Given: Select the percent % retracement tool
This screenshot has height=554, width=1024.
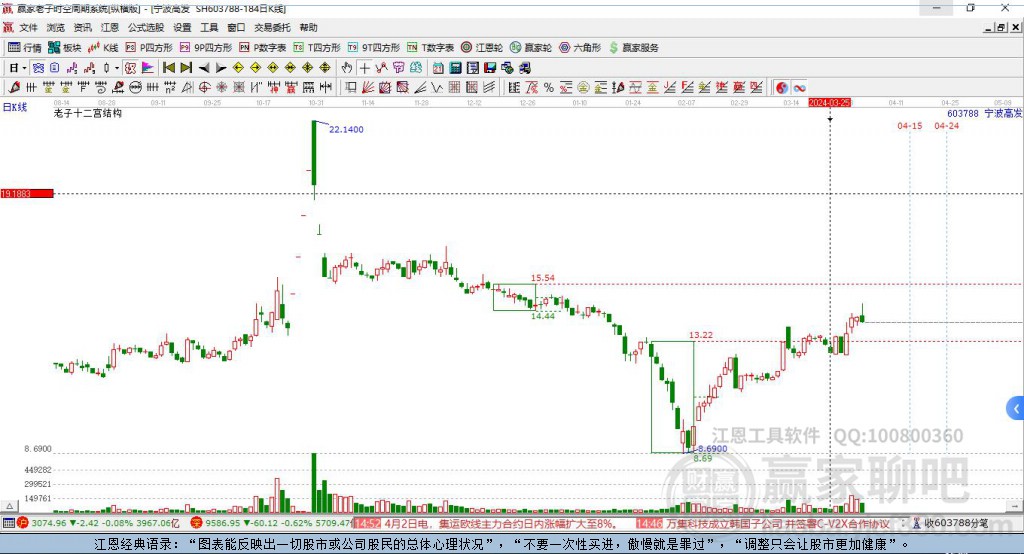Looking at the screenshot, I should click(x=549, y=88).
